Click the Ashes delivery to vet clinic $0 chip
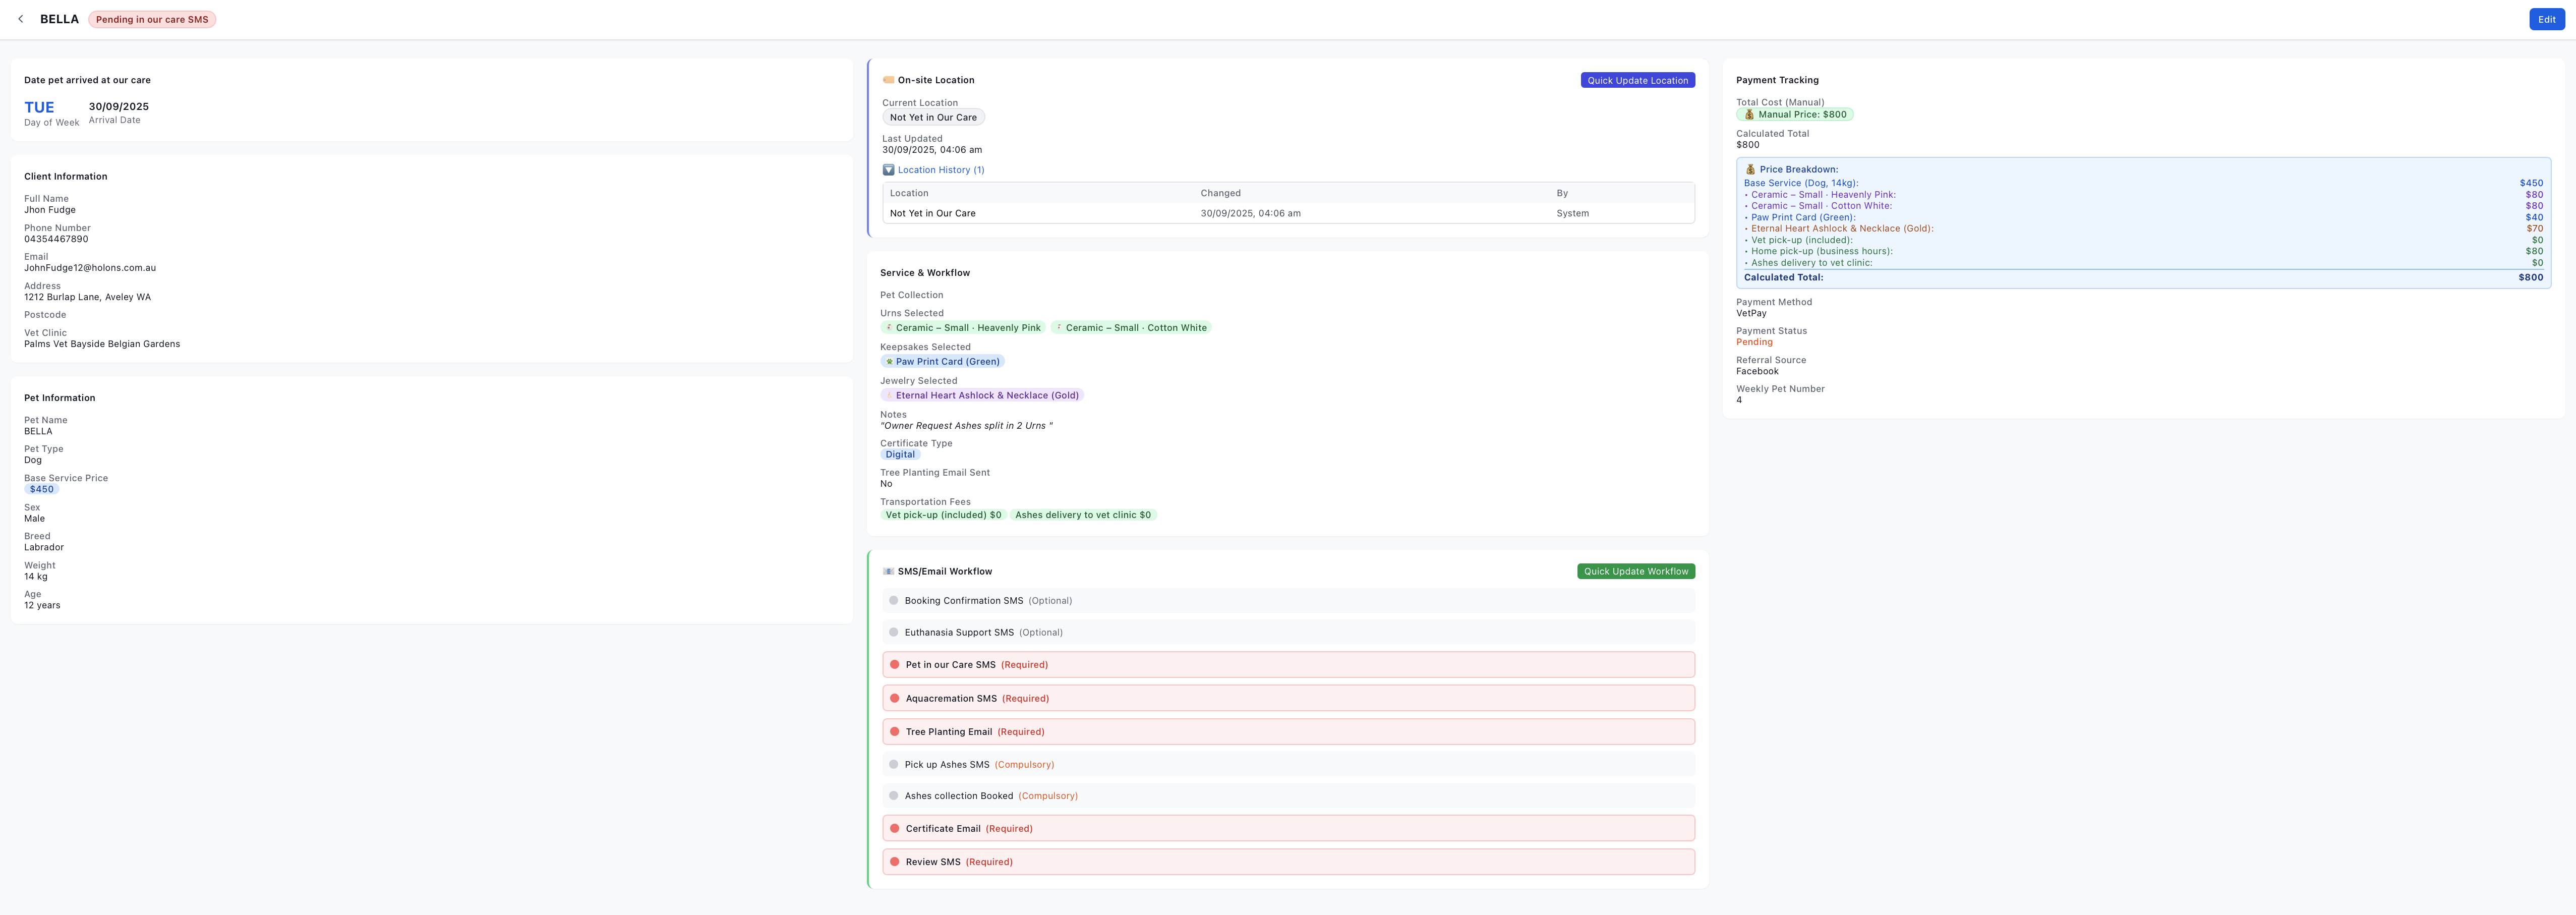 pos(1083,515)
